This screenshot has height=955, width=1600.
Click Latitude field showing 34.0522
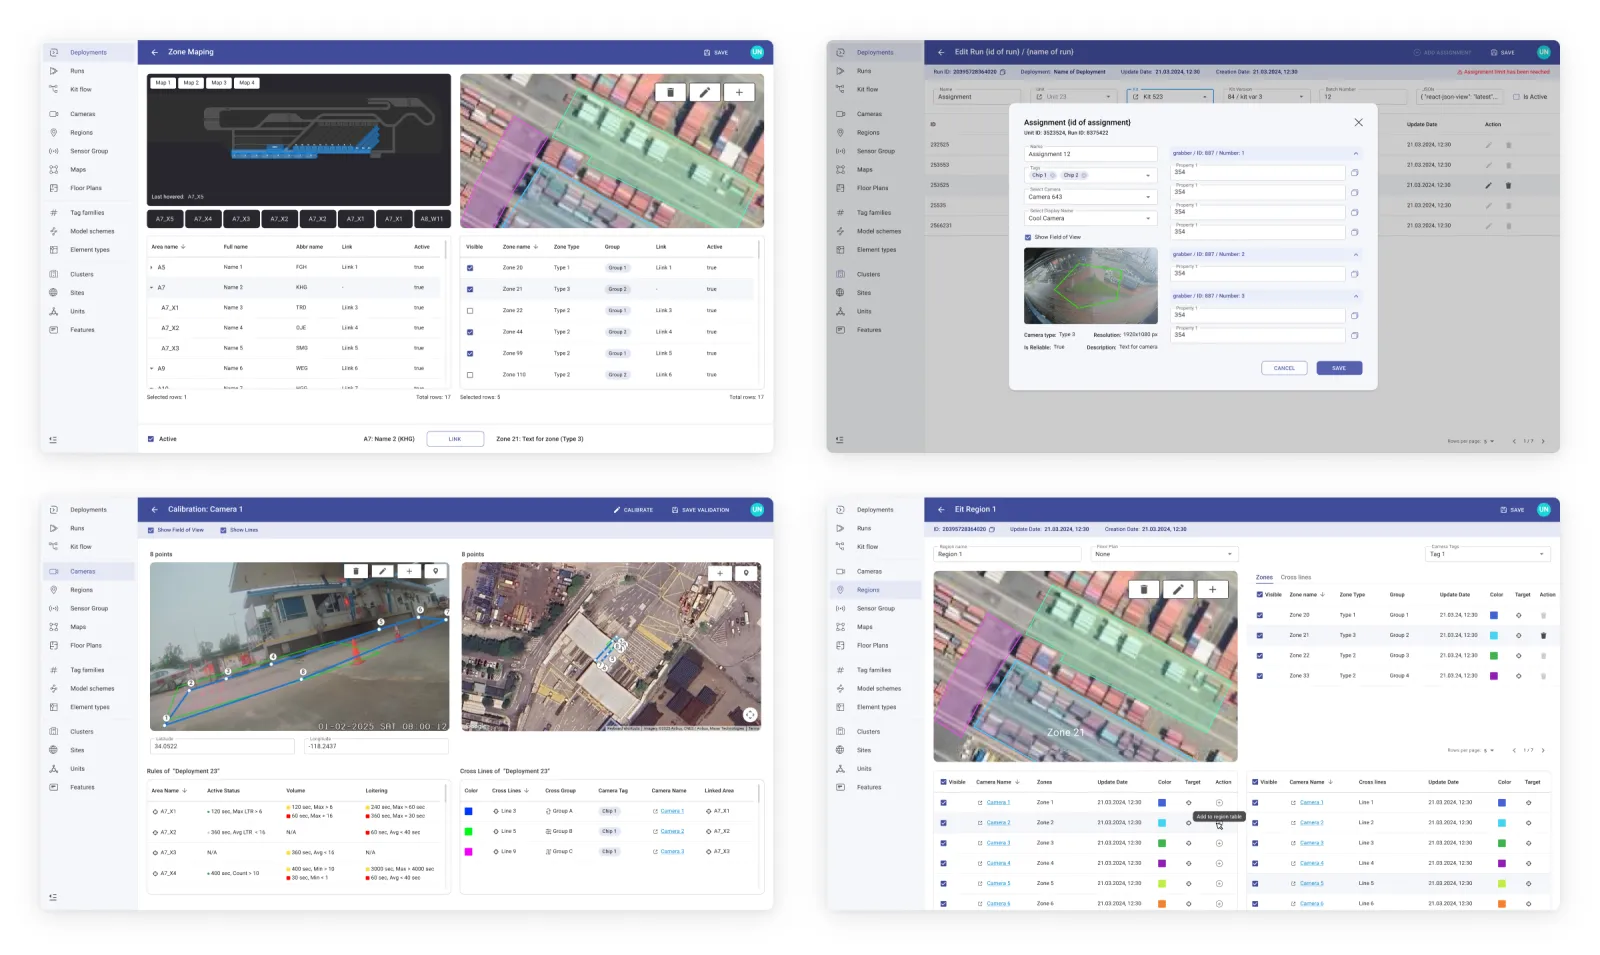(x=222, y=745)
